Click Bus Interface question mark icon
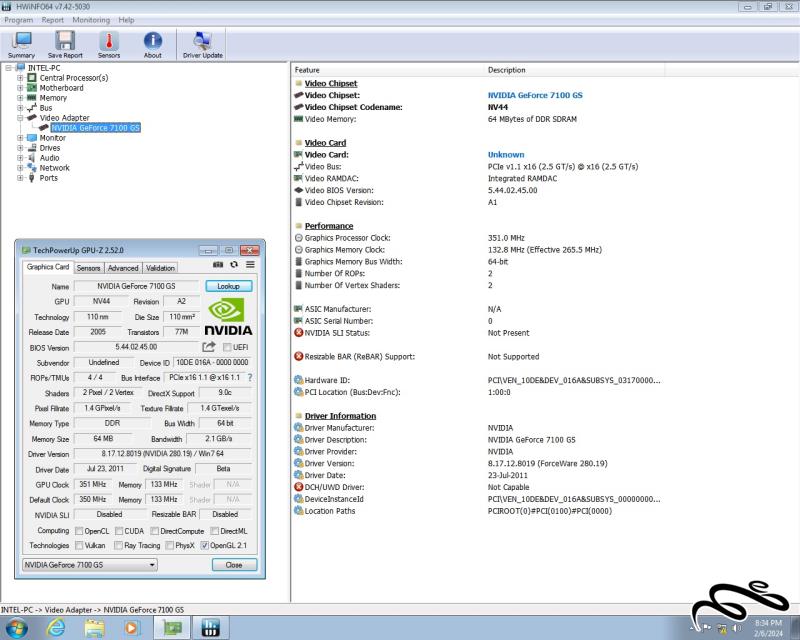Screen dimensions: 800x640 (x=249, y=378)
